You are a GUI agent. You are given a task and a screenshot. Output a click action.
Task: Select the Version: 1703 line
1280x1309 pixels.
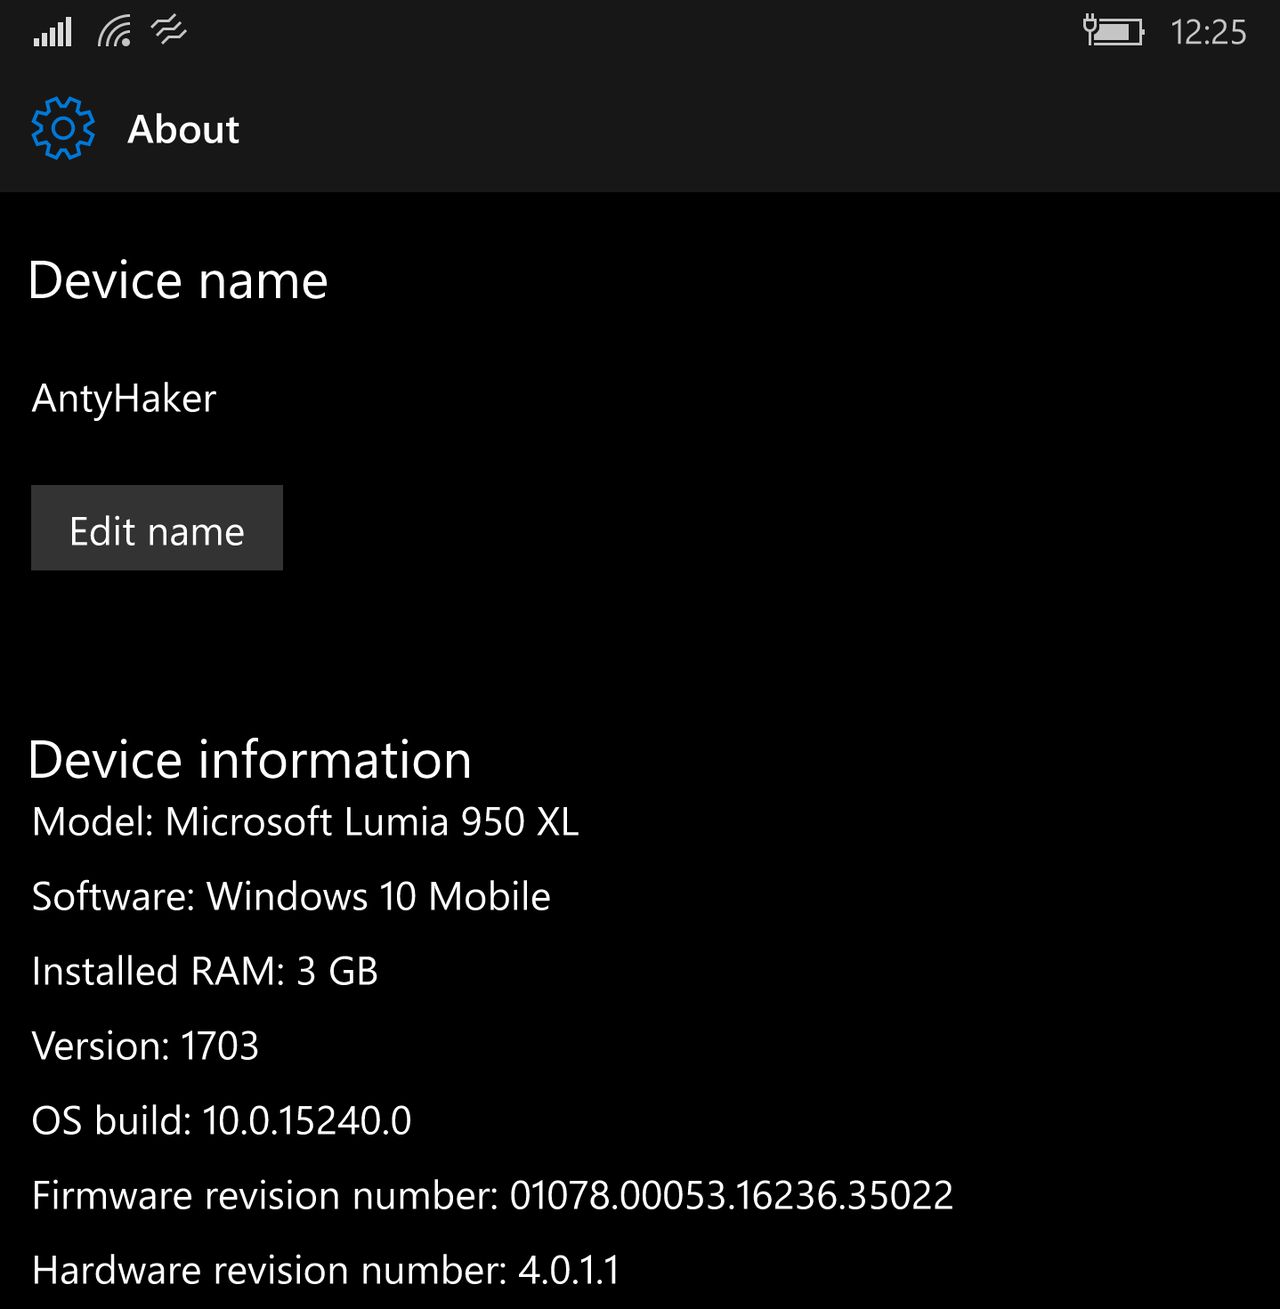tap(145, 1046)
